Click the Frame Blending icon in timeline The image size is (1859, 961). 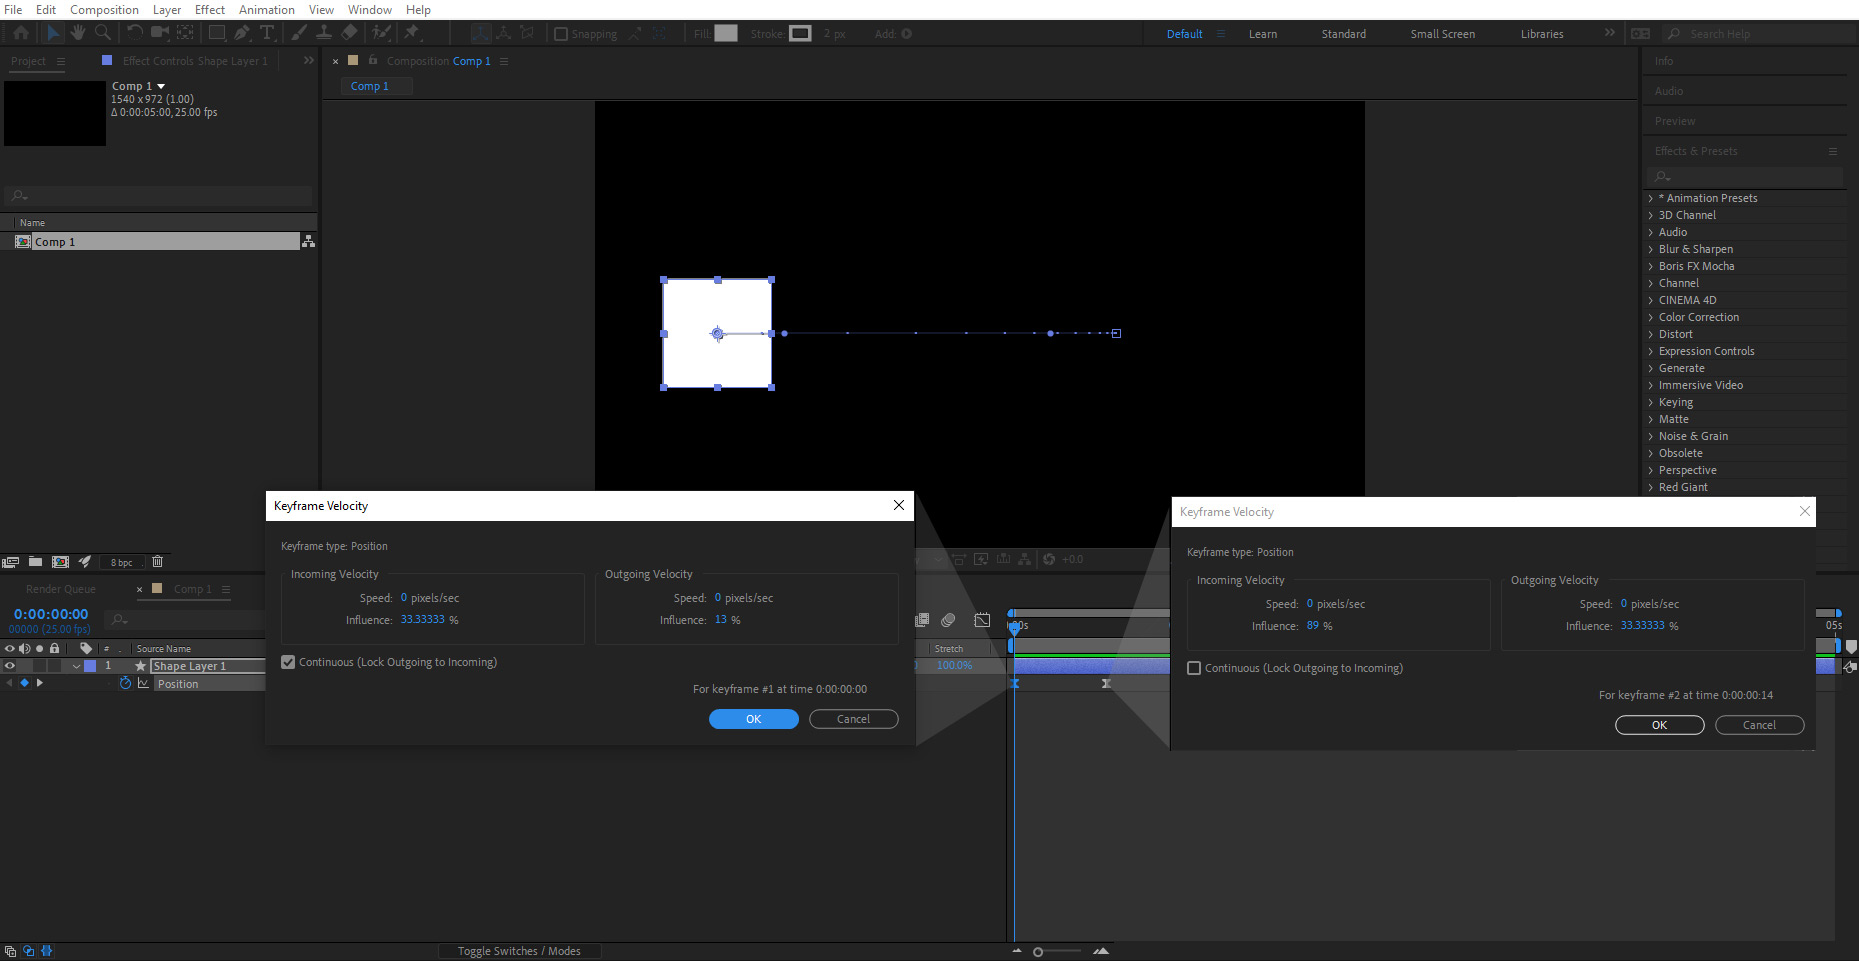922,620
